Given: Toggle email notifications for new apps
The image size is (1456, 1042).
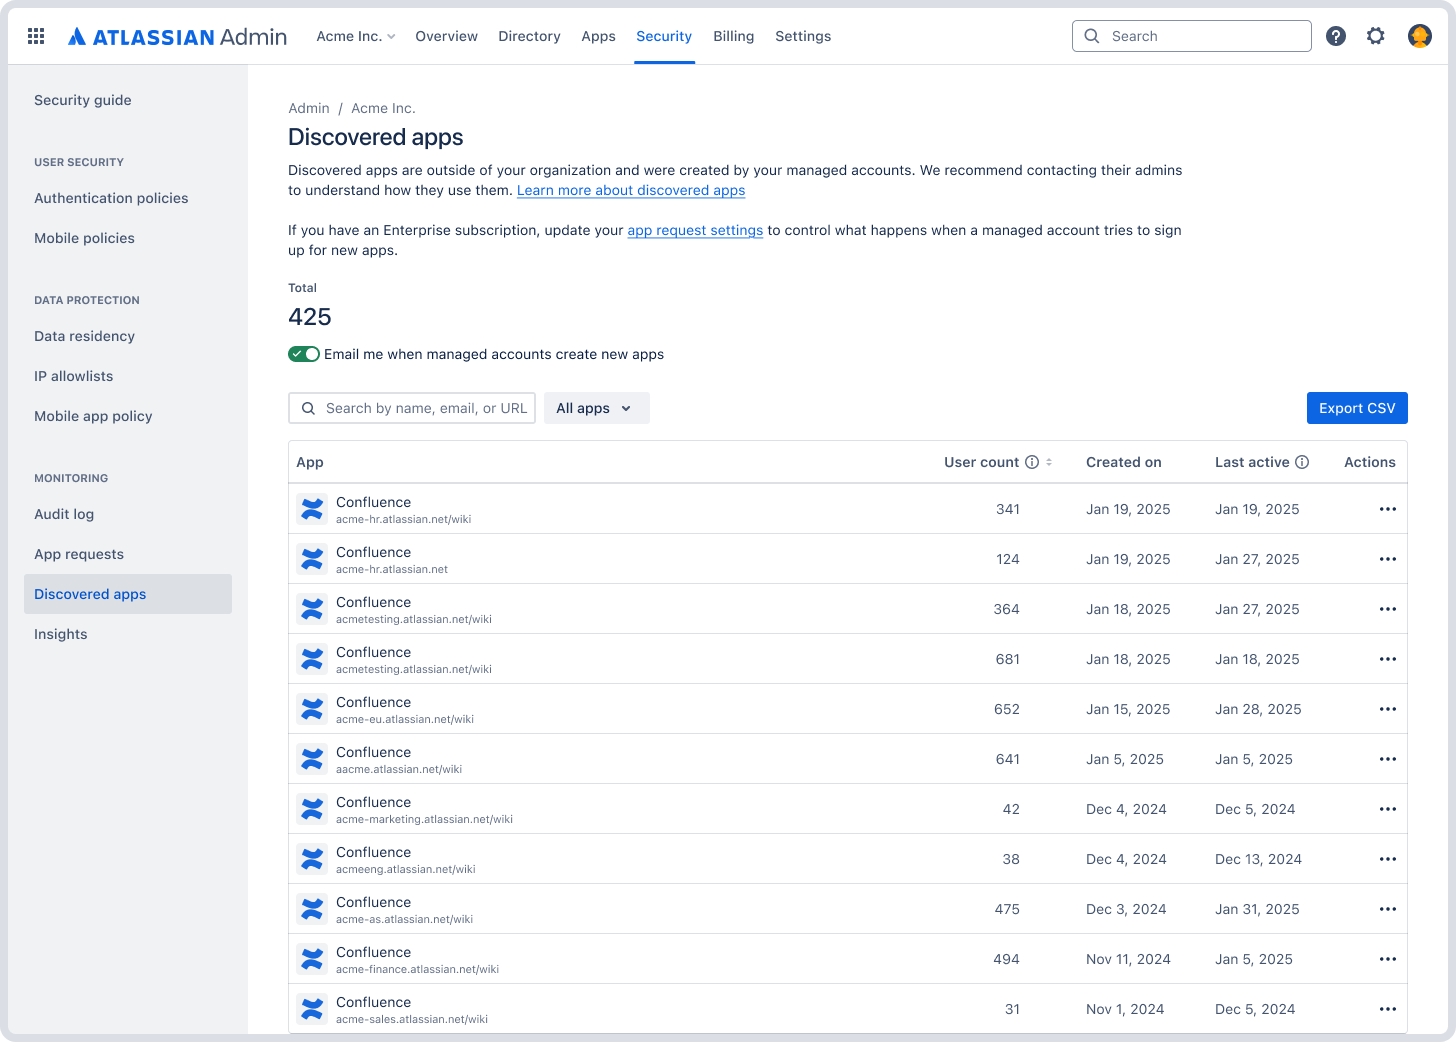Looking at the screenshot, I should [304, 354].
